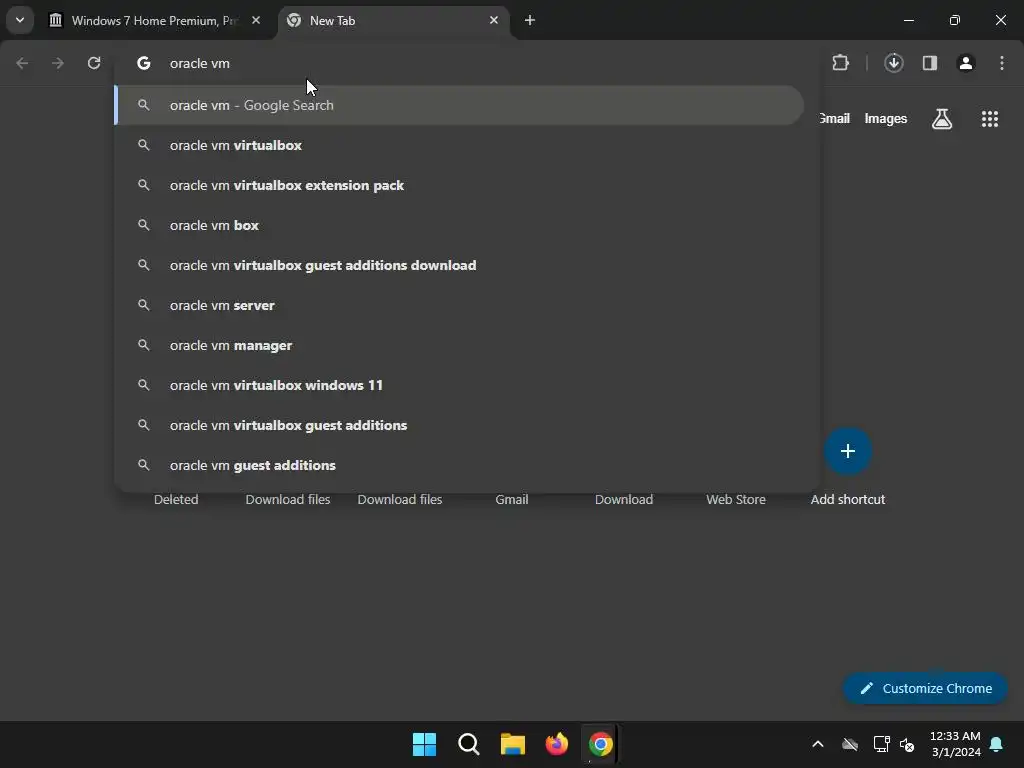Open File Explorer from taskbar

tap(513, 744)
